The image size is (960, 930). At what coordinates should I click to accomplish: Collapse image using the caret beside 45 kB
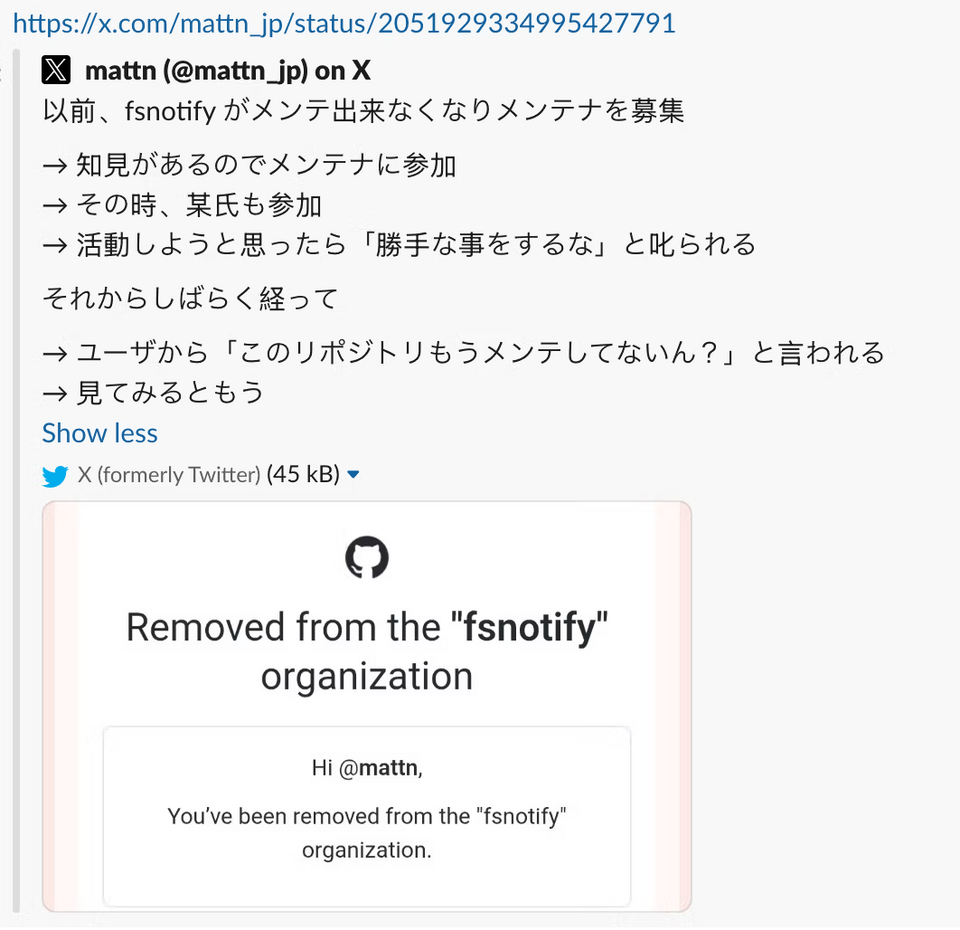pos(353,474)
